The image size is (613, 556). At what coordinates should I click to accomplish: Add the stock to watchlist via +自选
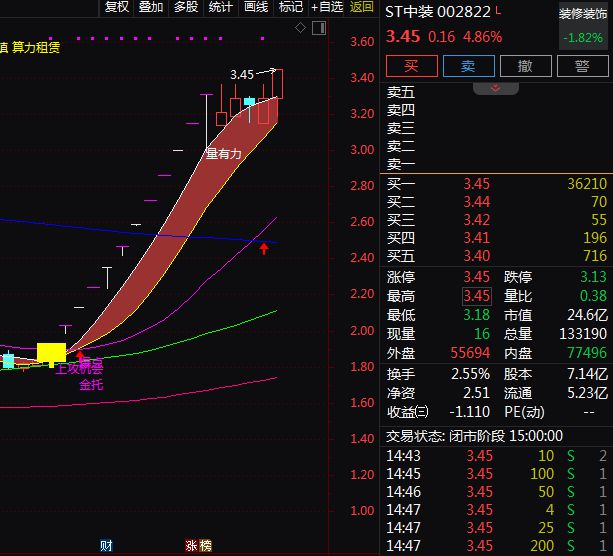(327, 7)
